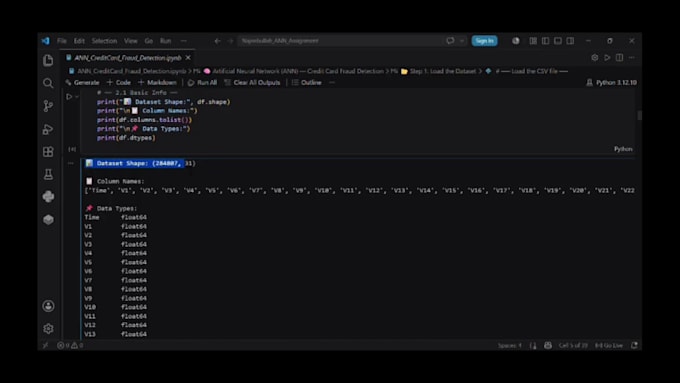Open the Go menu
The image size is (680, 383).
coord(149,41)
